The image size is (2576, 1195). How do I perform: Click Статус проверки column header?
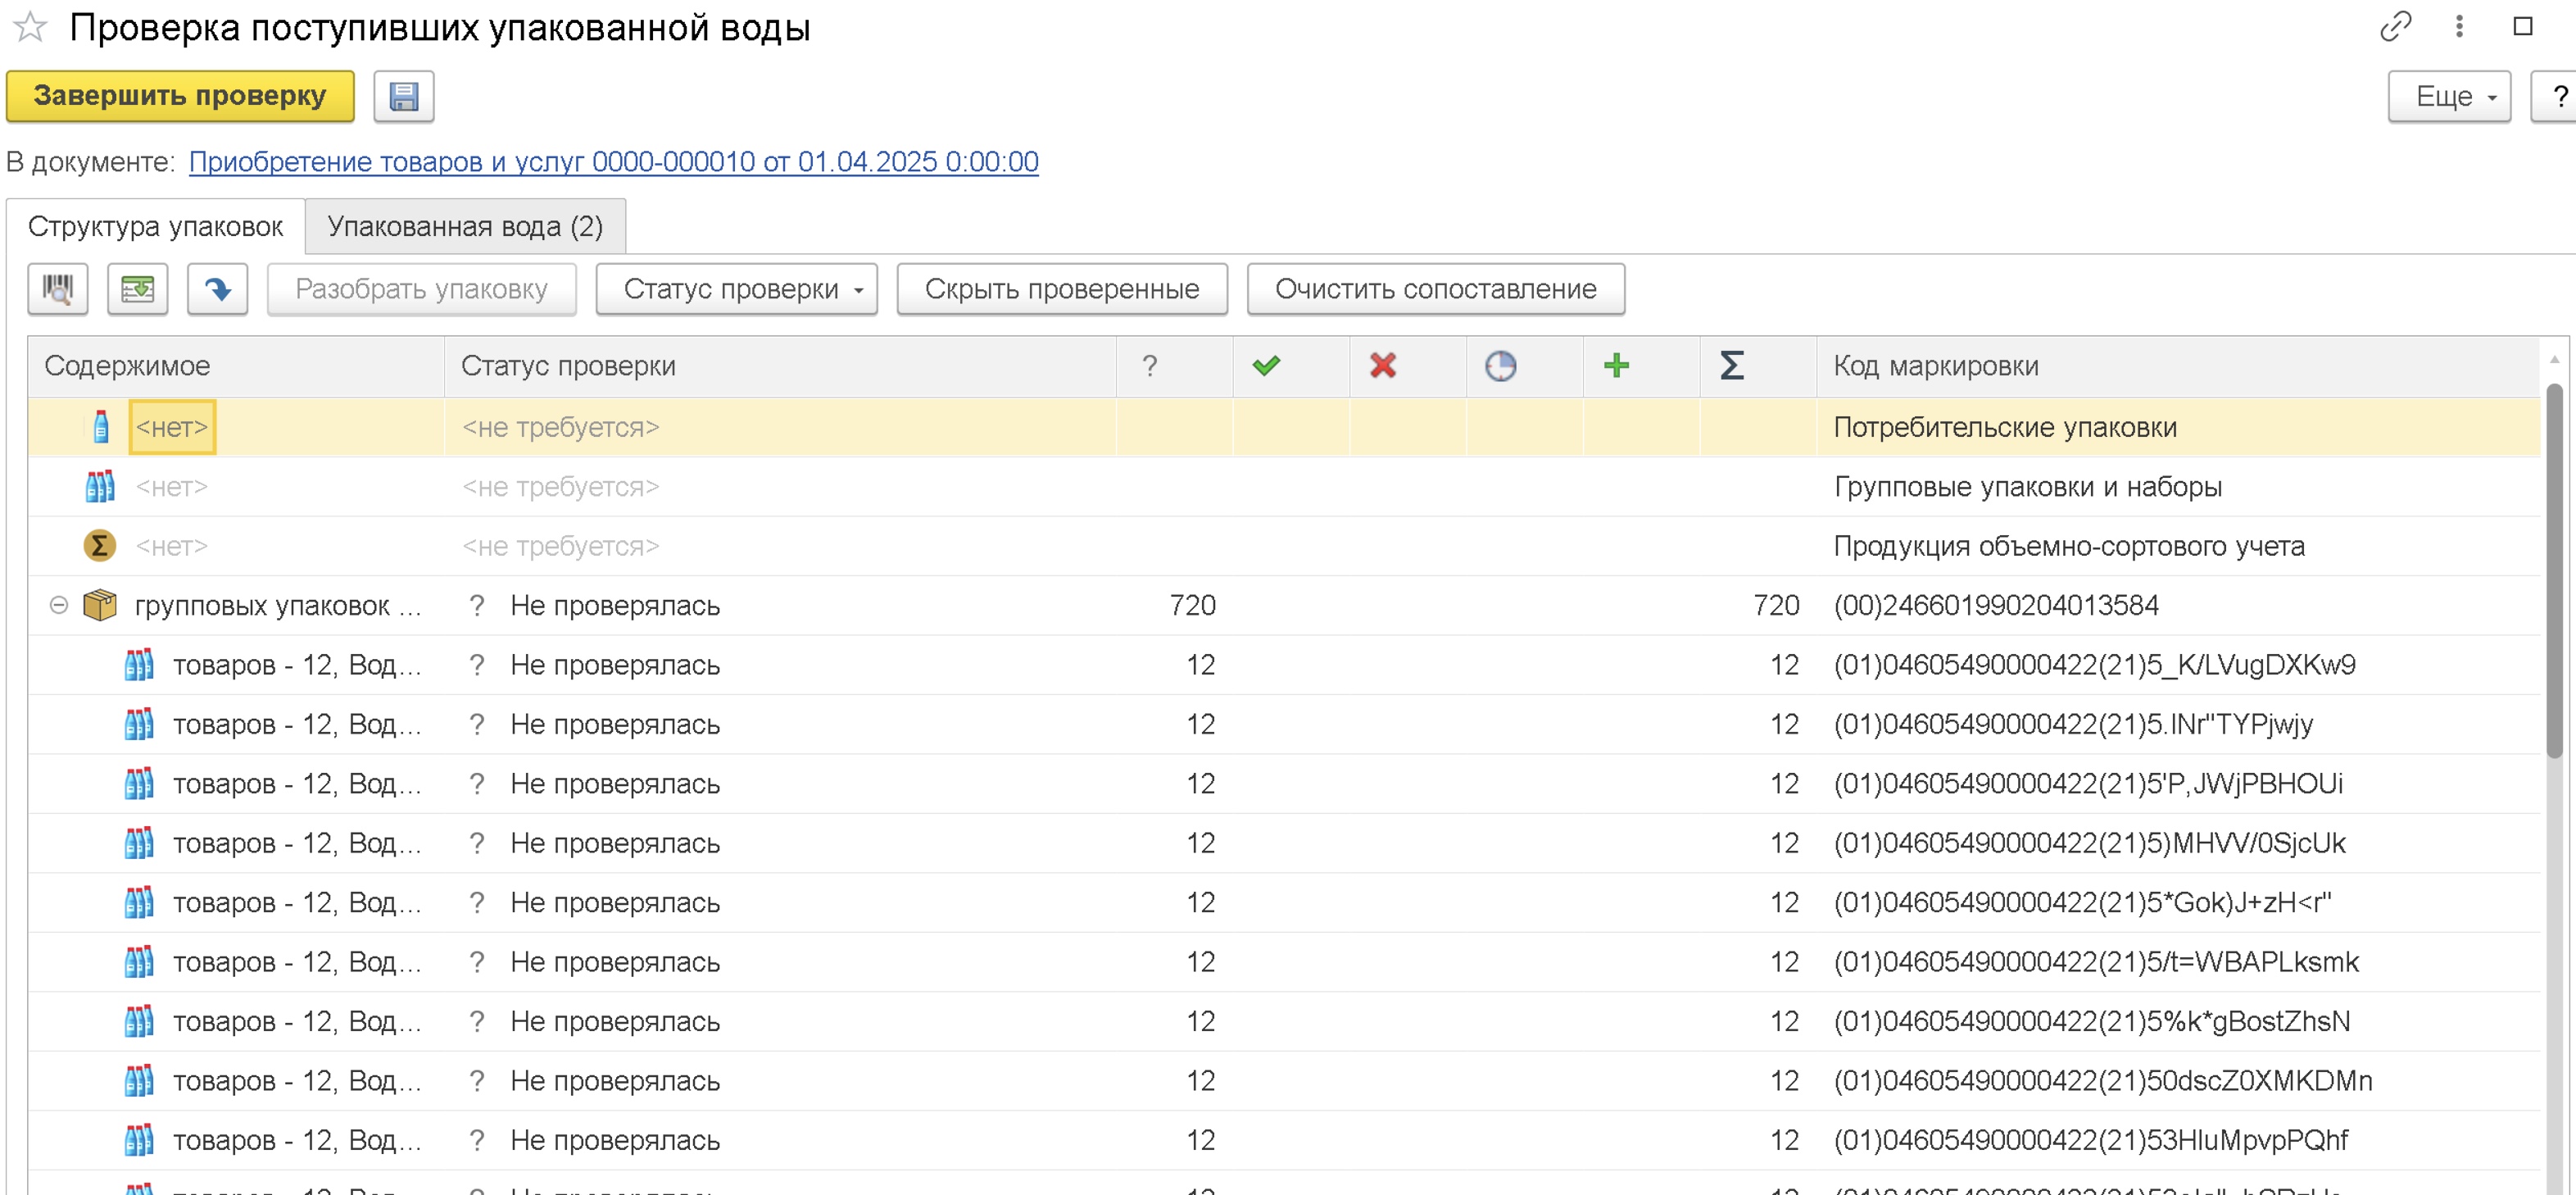pos(780,366)
